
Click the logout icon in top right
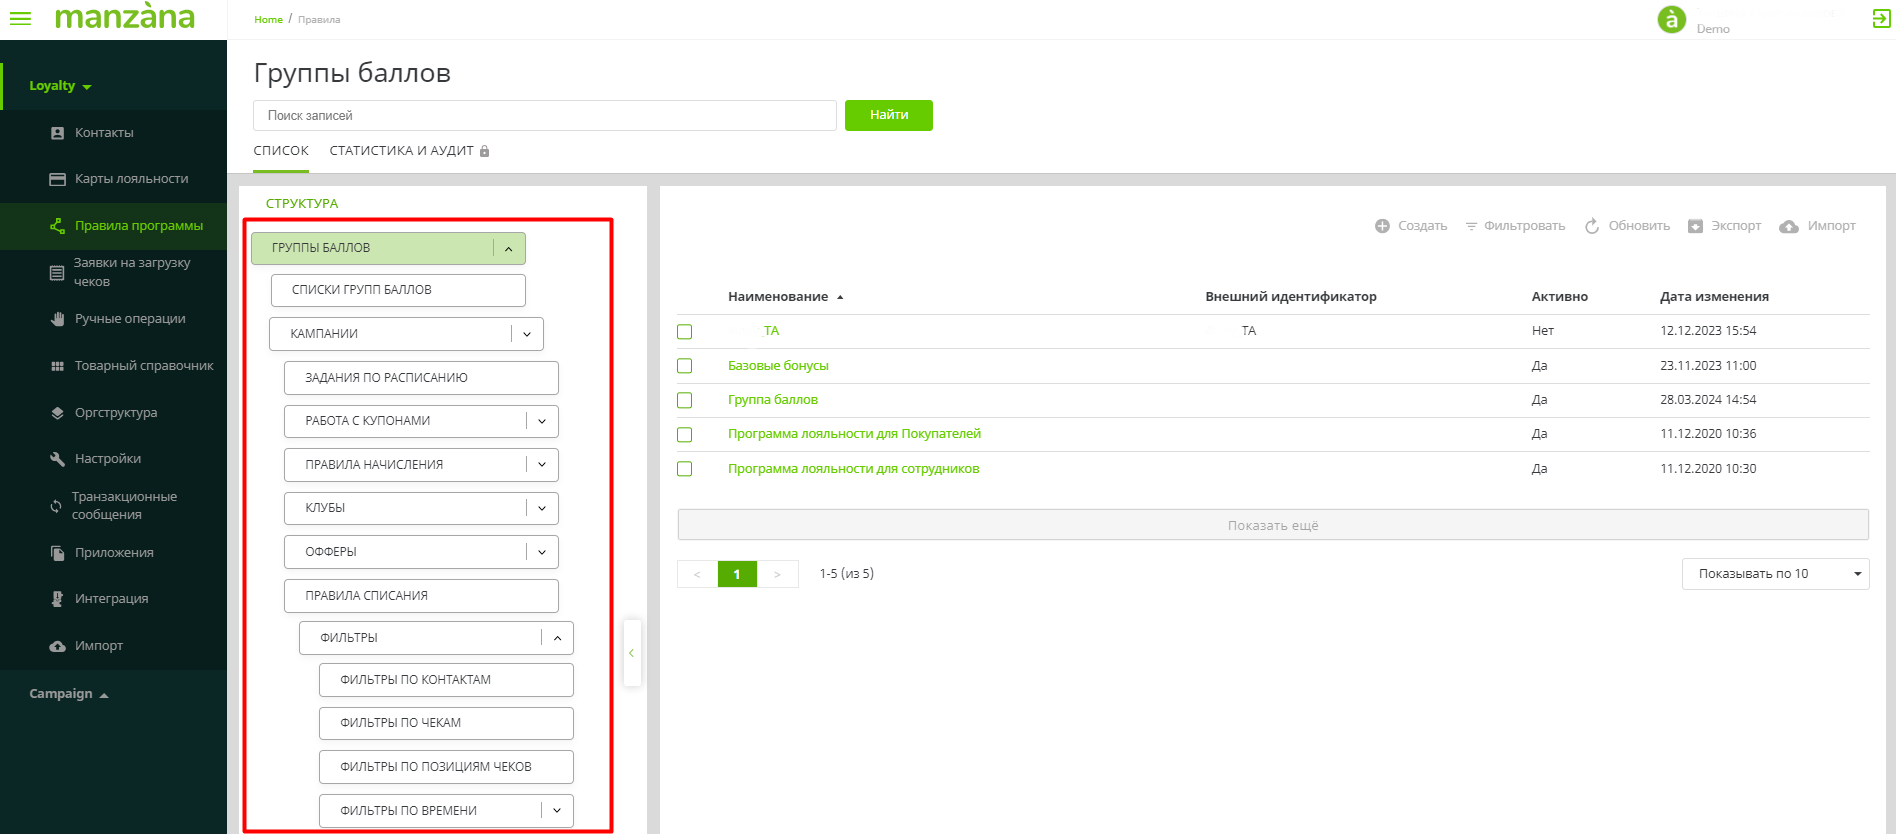click(x=1881, y=19)
